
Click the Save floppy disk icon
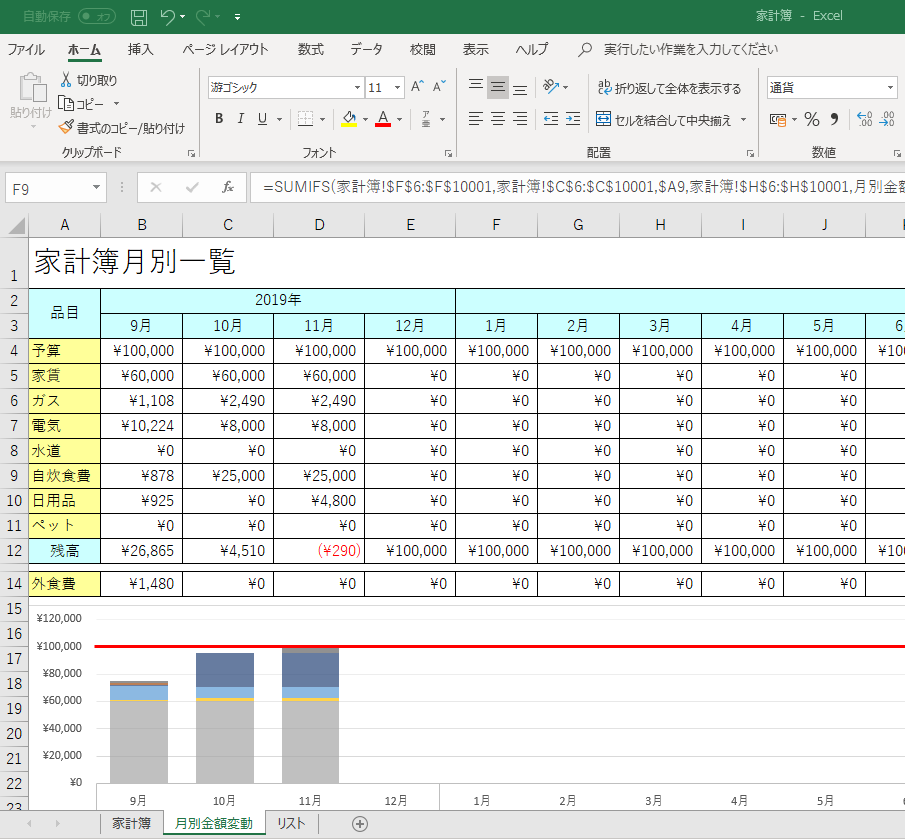(x=139, y=17)
